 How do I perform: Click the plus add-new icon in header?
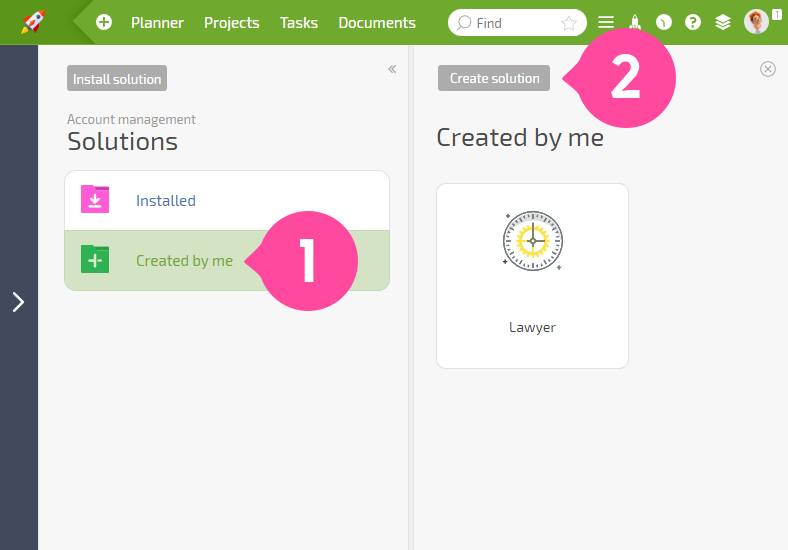pyautogui.click(x=104, y=22)
